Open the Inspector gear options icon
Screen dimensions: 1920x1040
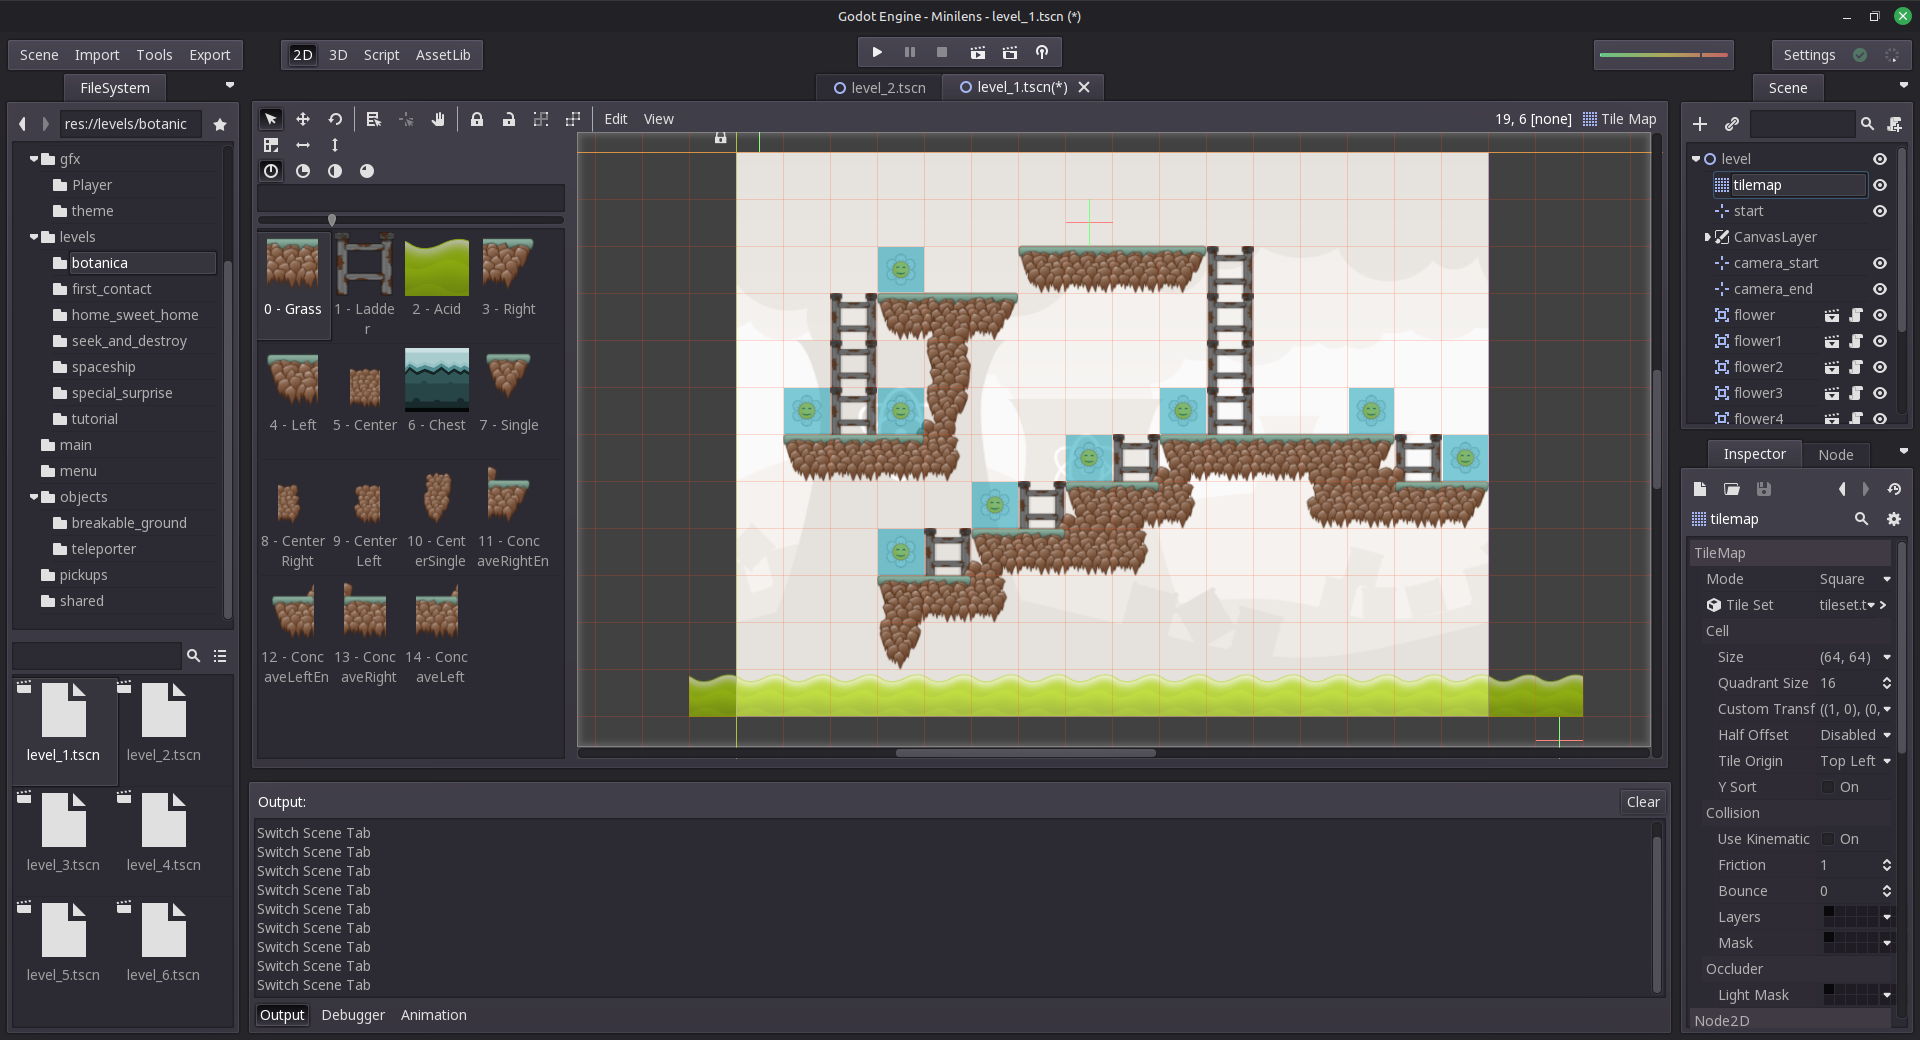click(x=1893, y=519)
